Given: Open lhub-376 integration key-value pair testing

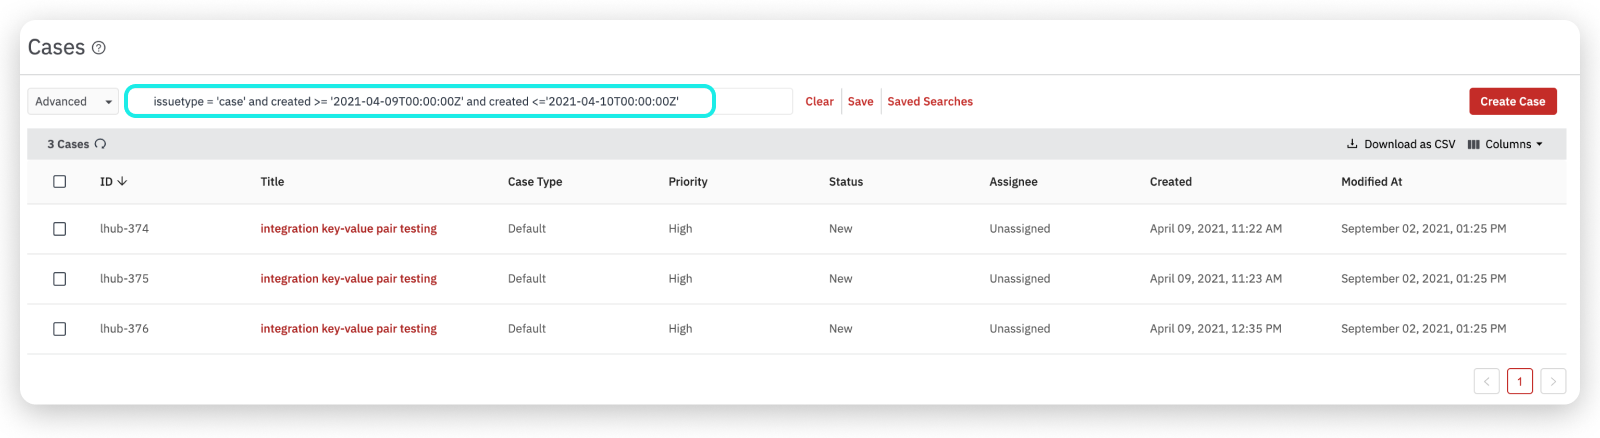Looking at the screenshot, I should 348,329.
